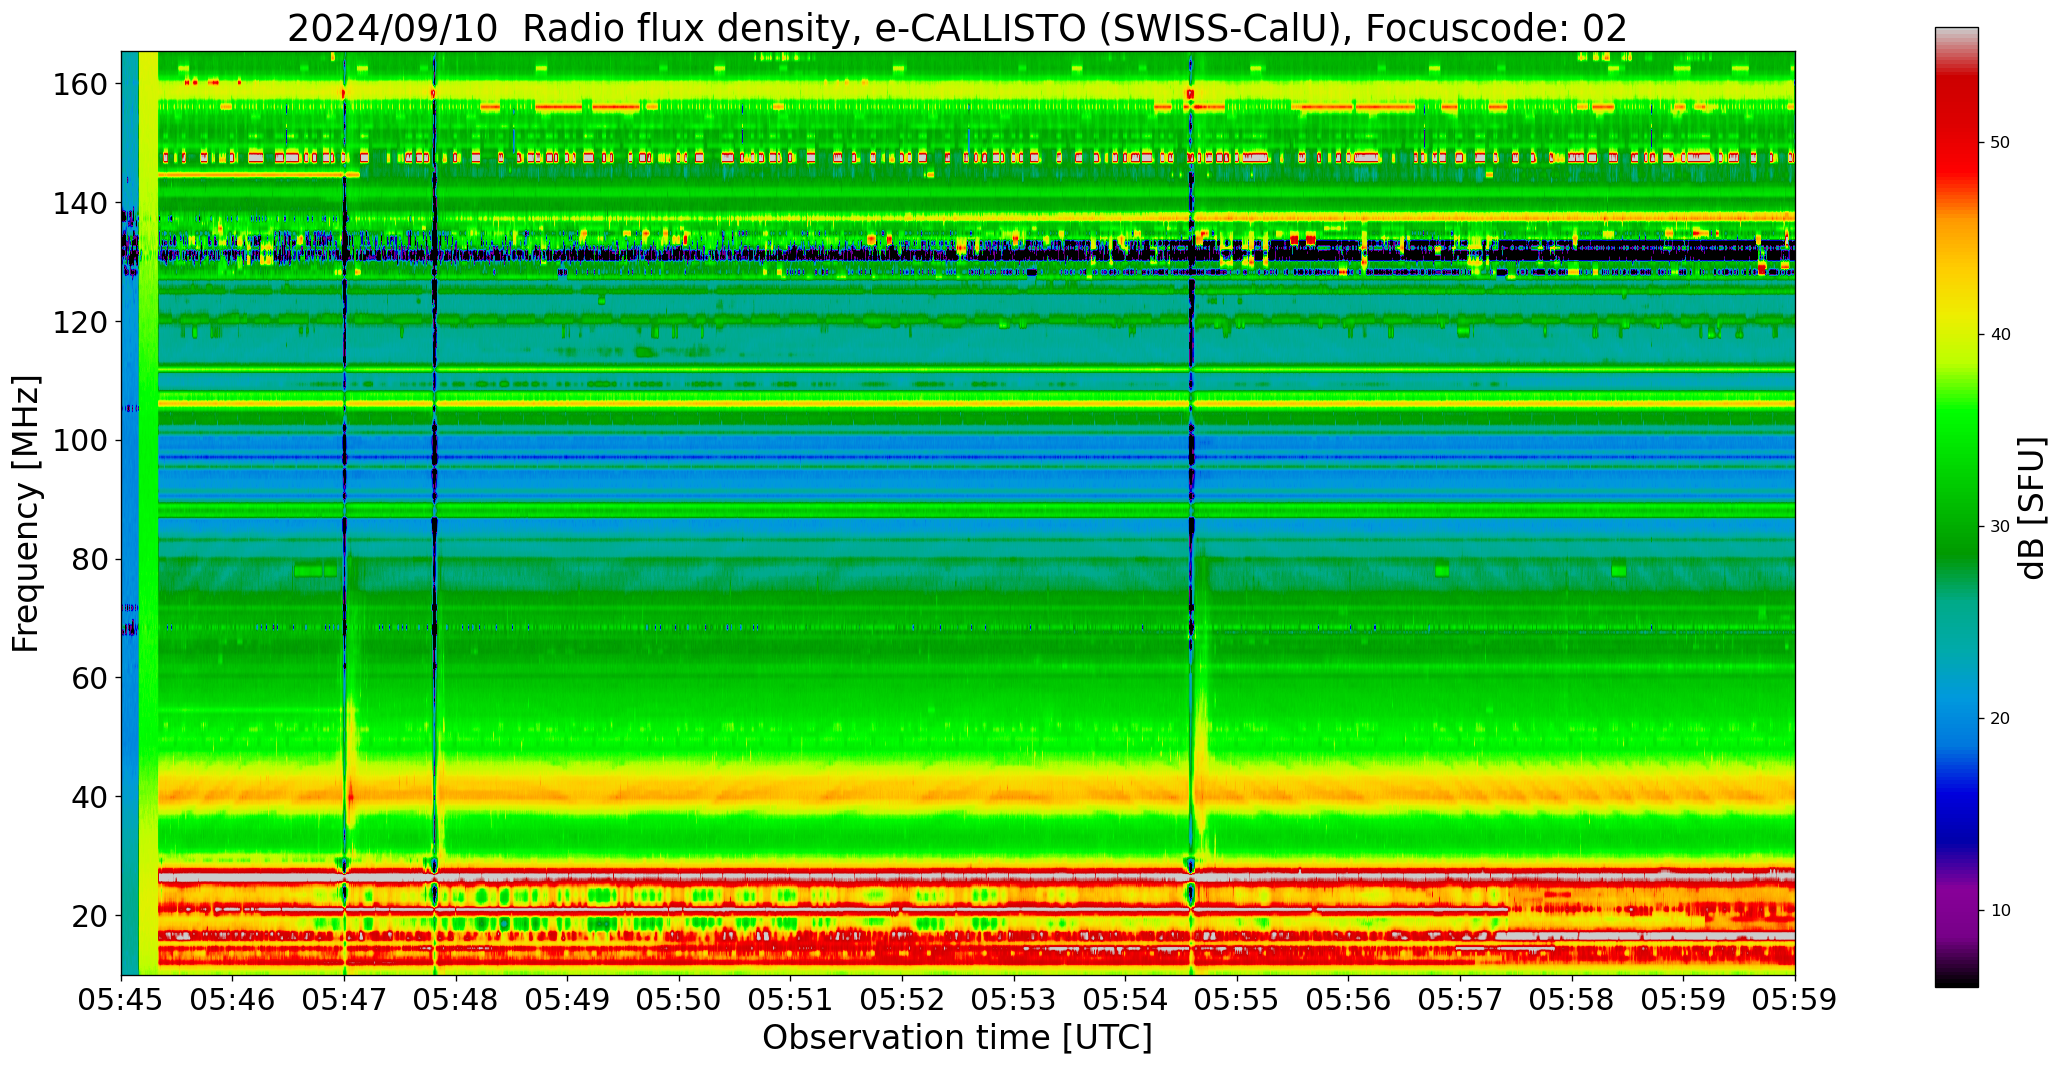The image size is (2062, 1067).
Task: Click the 05:47 time tick label
Action: click(345, 999)
